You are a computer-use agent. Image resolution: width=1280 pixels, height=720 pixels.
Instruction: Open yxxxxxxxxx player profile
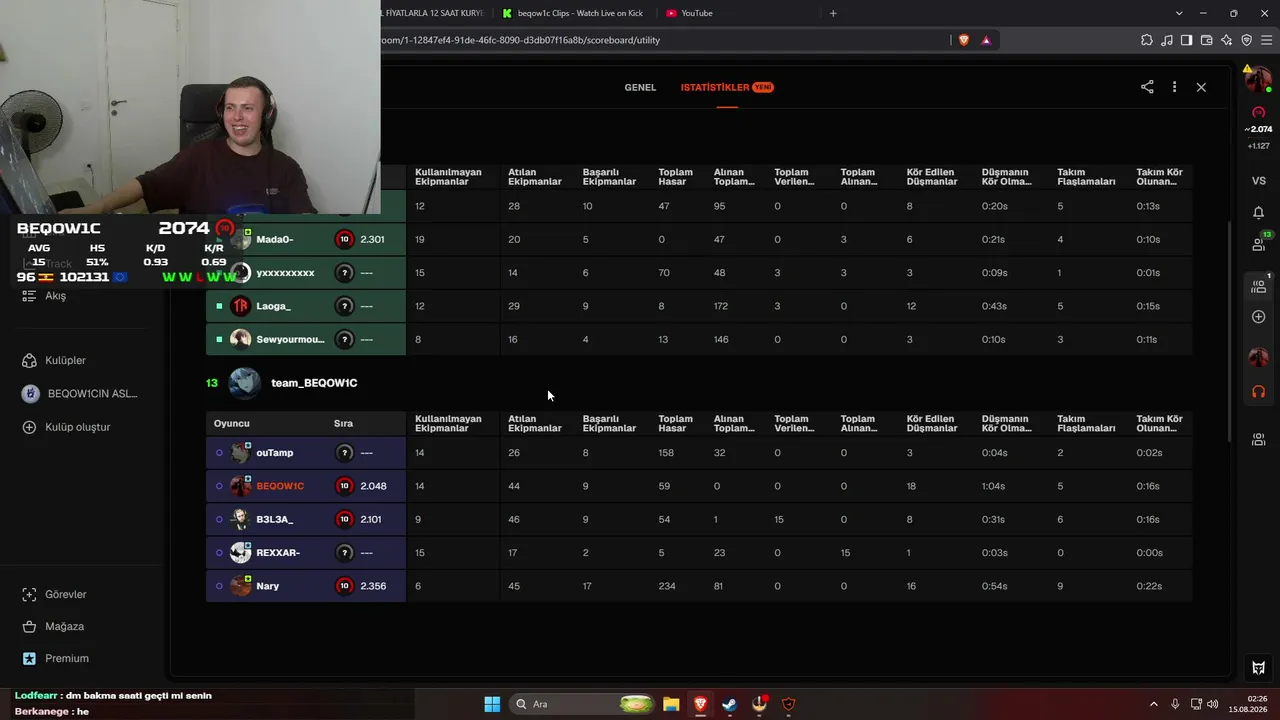coord(285,273)
